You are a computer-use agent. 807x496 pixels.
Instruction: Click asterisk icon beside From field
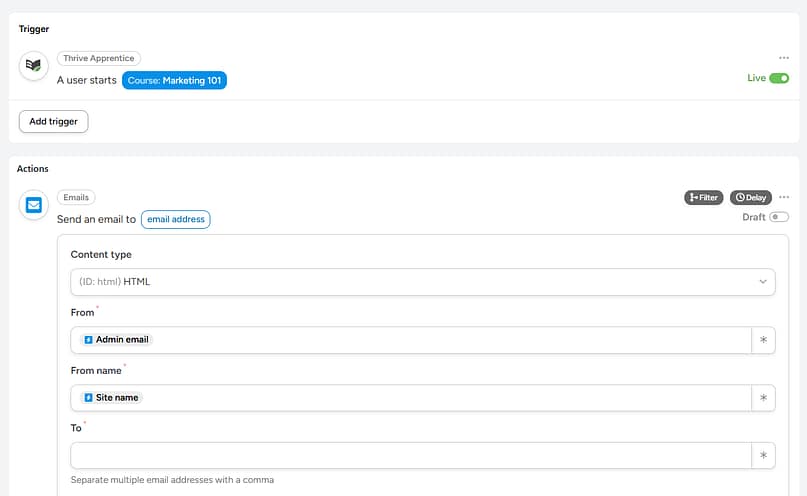[763, 340]
